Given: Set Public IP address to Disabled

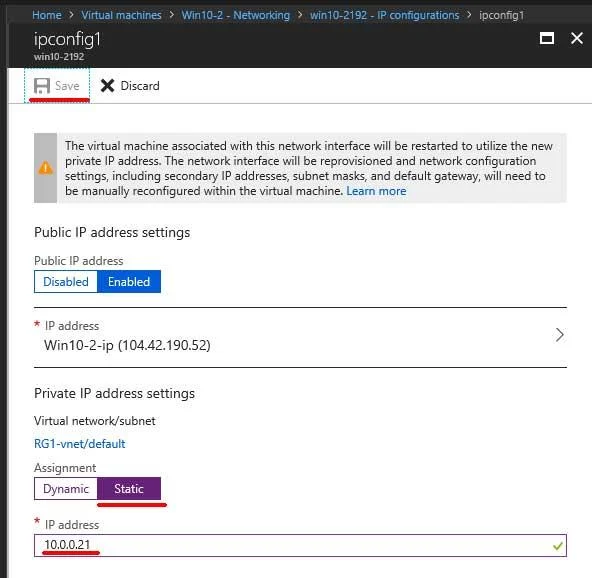Looking at the screenshot, I should [66, 282].
